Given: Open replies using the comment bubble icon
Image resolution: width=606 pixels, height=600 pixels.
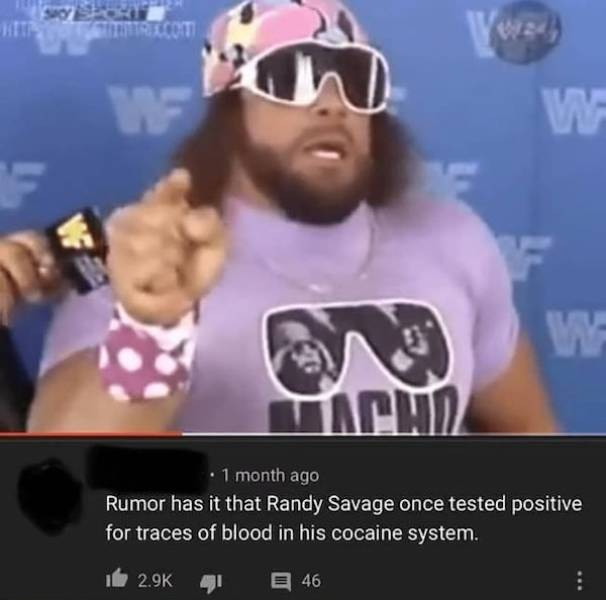Looking at the screenshot, I should click(281, 582).
